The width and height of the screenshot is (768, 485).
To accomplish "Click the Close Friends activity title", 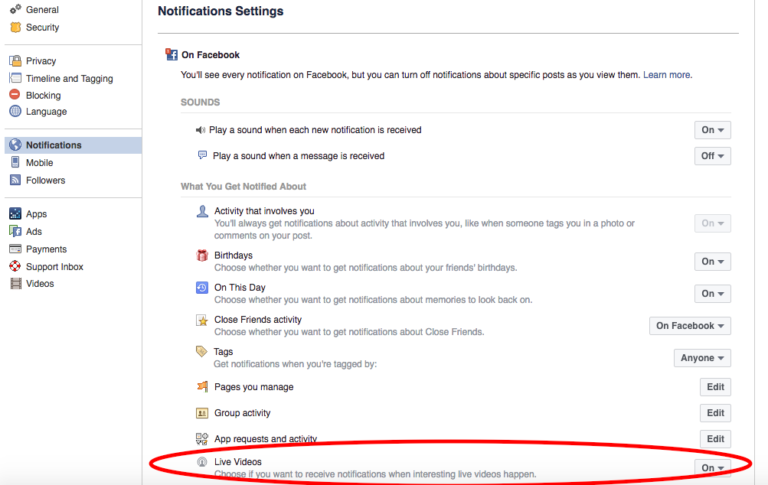I will [x=258, y=319].
